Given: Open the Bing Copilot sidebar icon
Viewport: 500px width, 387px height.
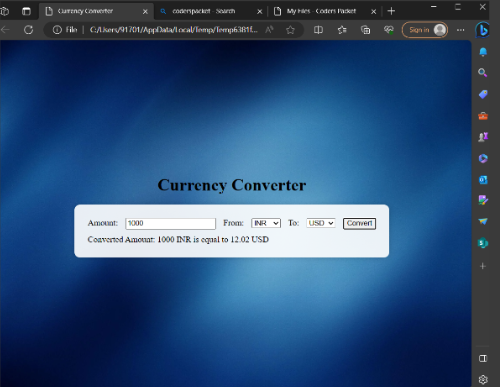Looking at the screenshot, I should point(483,30).
